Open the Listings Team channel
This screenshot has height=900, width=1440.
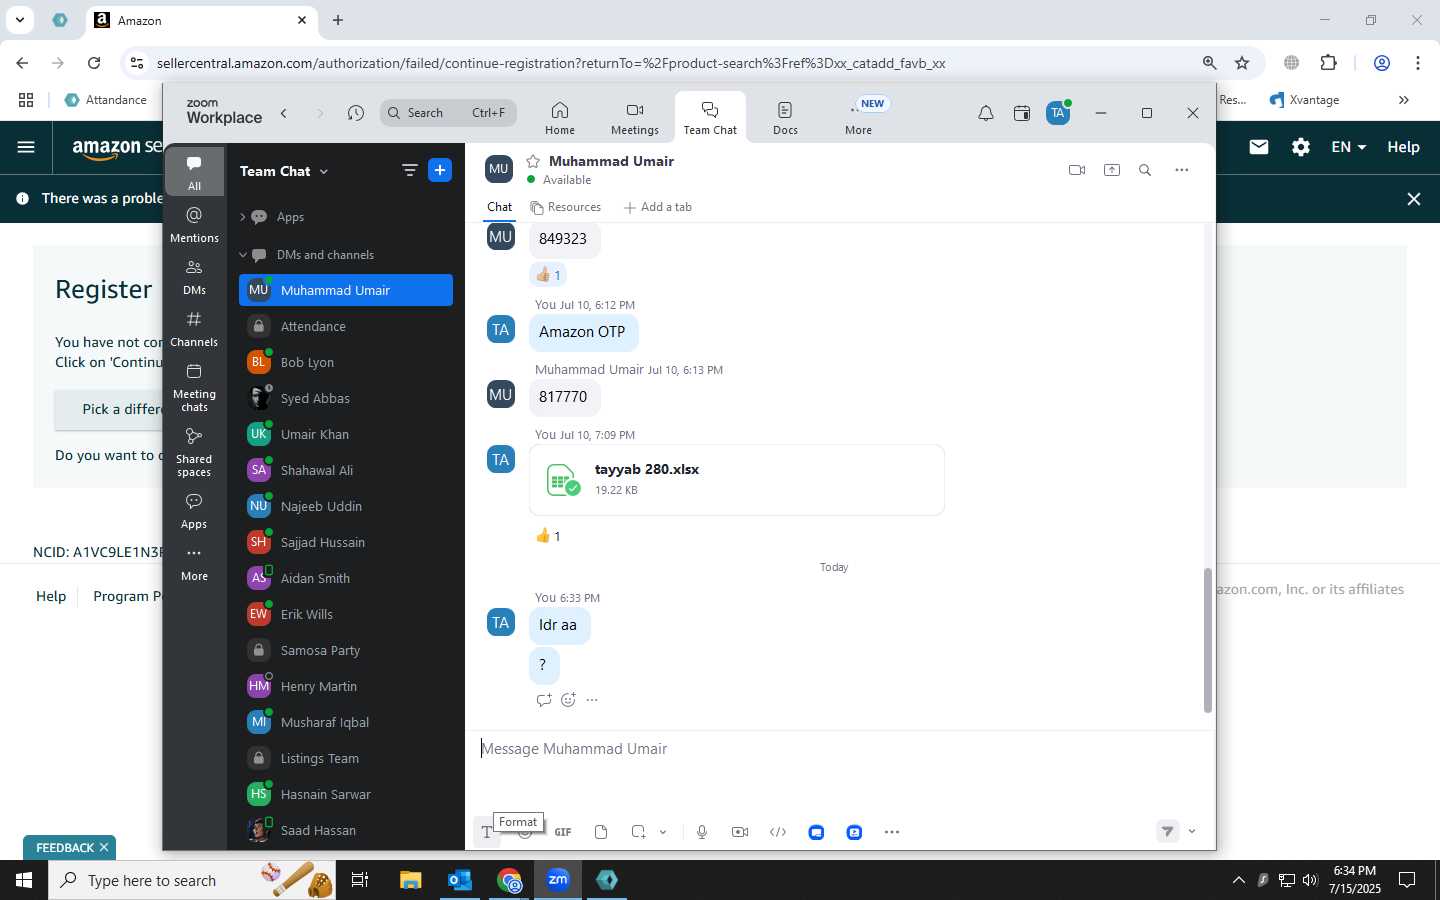[x=346, y=758]
